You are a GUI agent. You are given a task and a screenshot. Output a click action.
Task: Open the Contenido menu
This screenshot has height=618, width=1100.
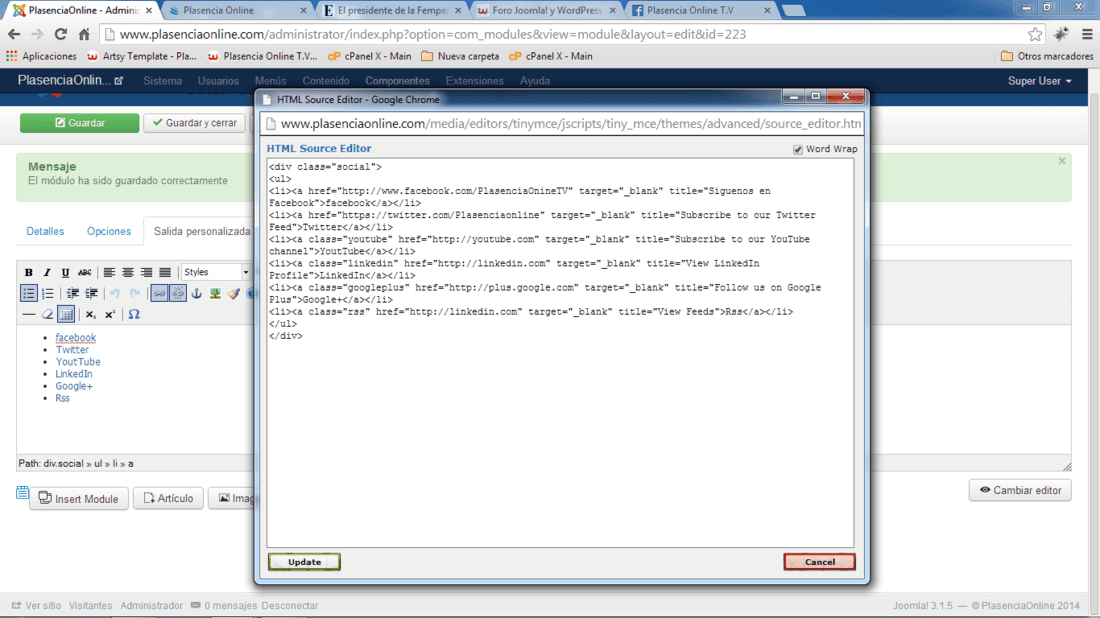pos(326,81)
